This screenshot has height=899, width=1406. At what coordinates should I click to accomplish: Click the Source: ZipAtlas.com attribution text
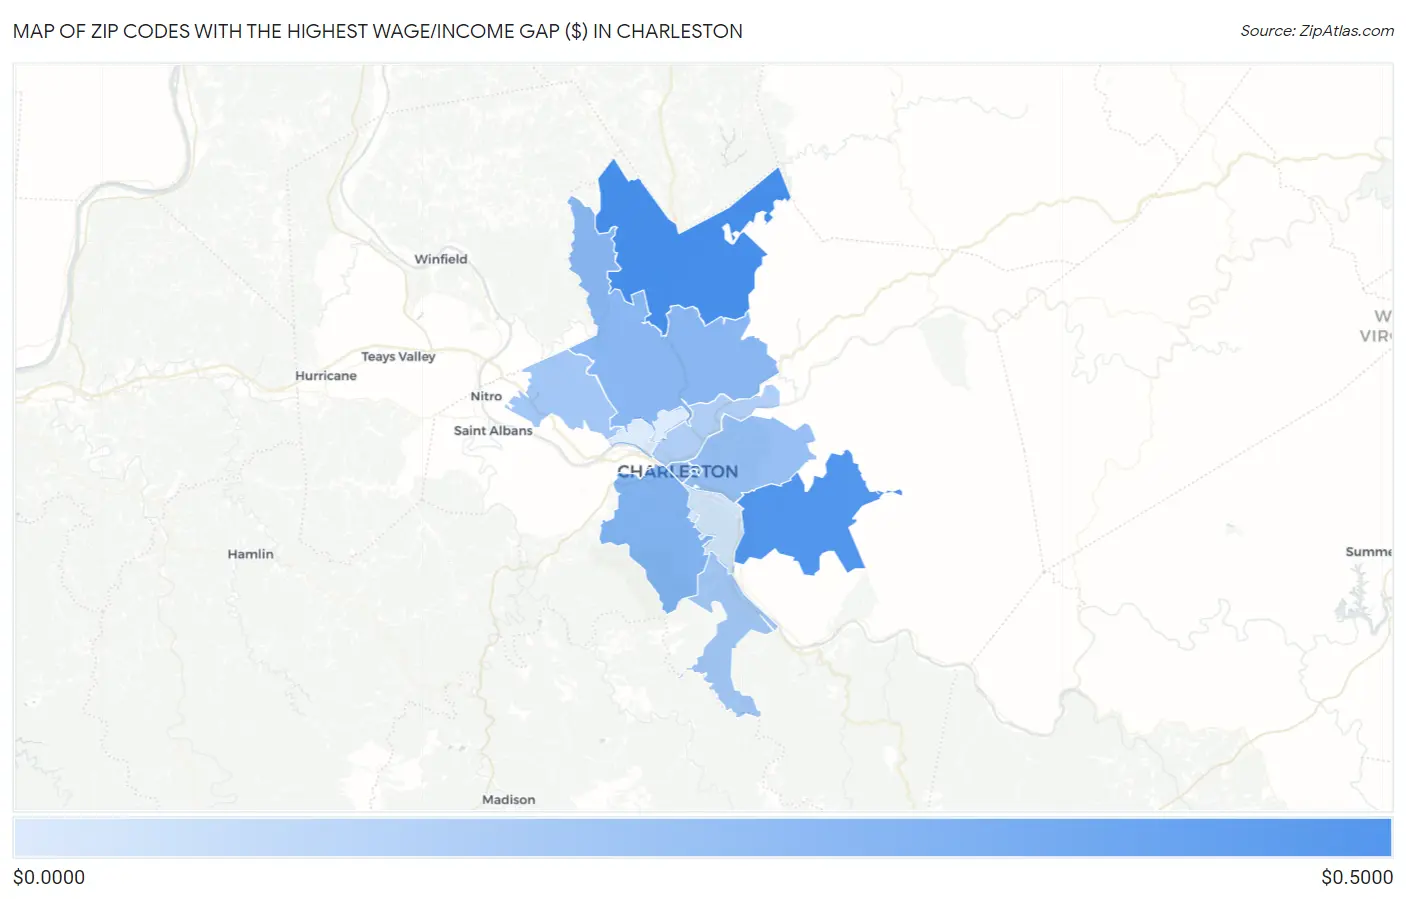1317,31
